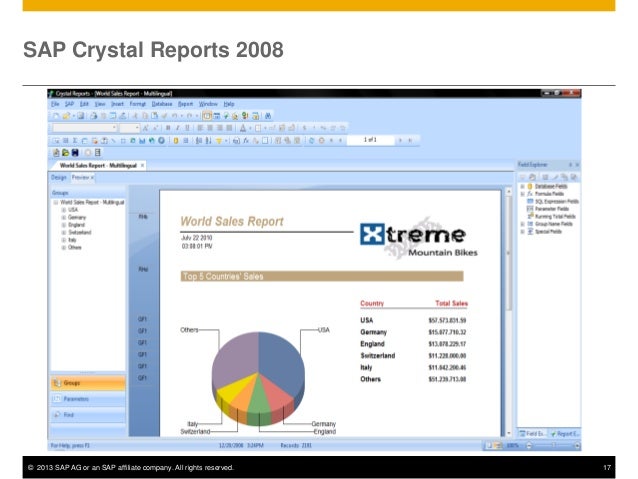Click the report vertical scrollbar up arrow
638x479 pixels.
[509, 190]
